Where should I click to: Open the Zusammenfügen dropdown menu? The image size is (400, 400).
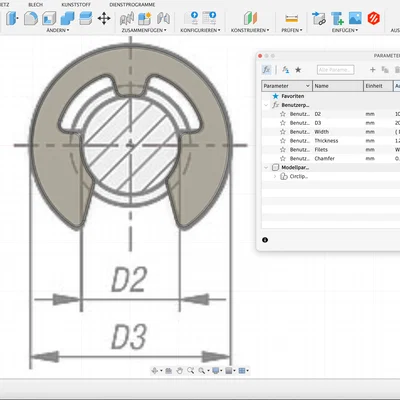(144, 30)
